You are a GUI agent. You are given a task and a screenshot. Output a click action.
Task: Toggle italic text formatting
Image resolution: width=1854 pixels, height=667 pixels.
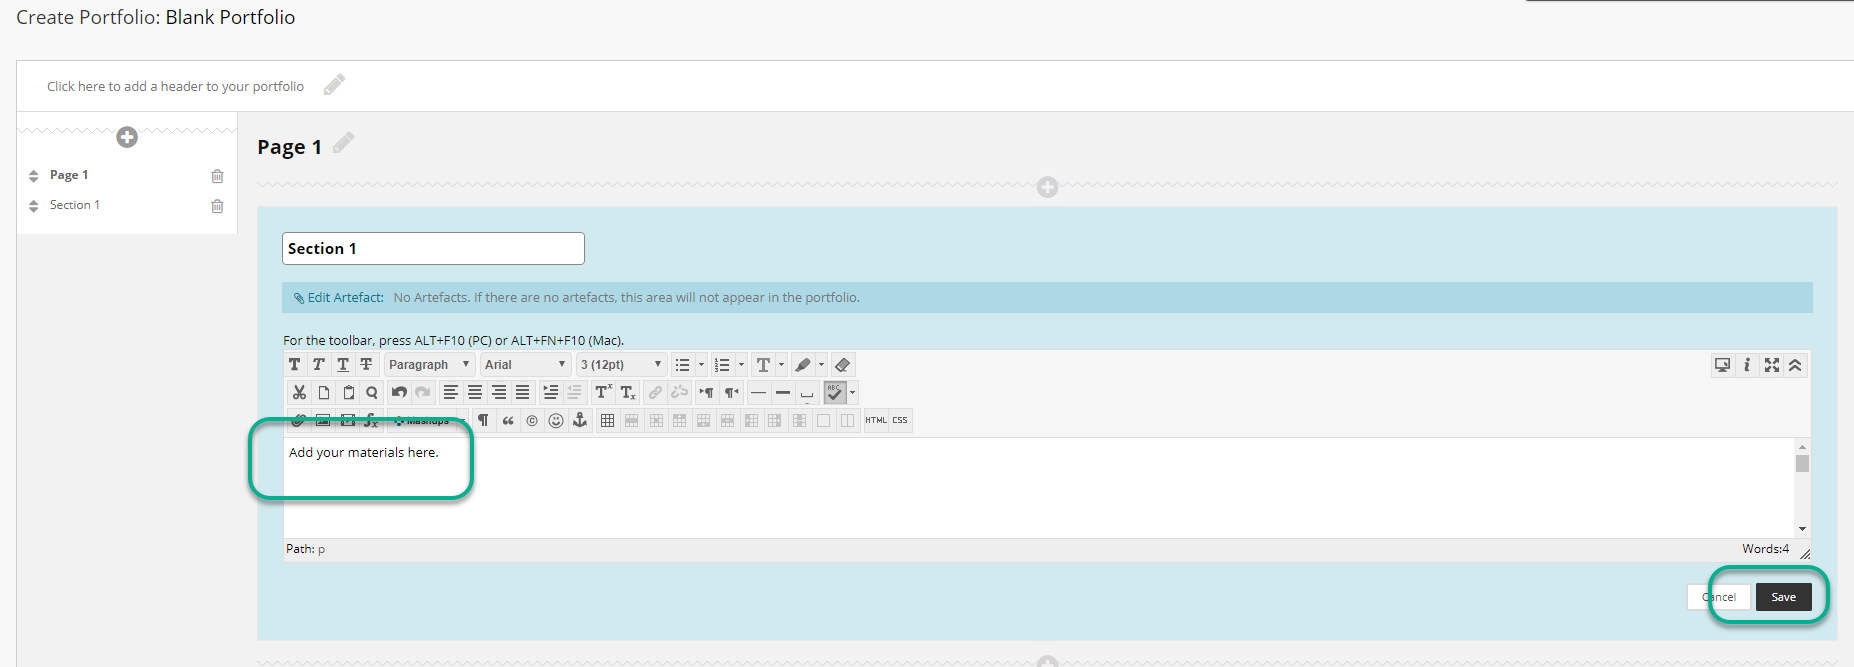(x=318, y=365)
